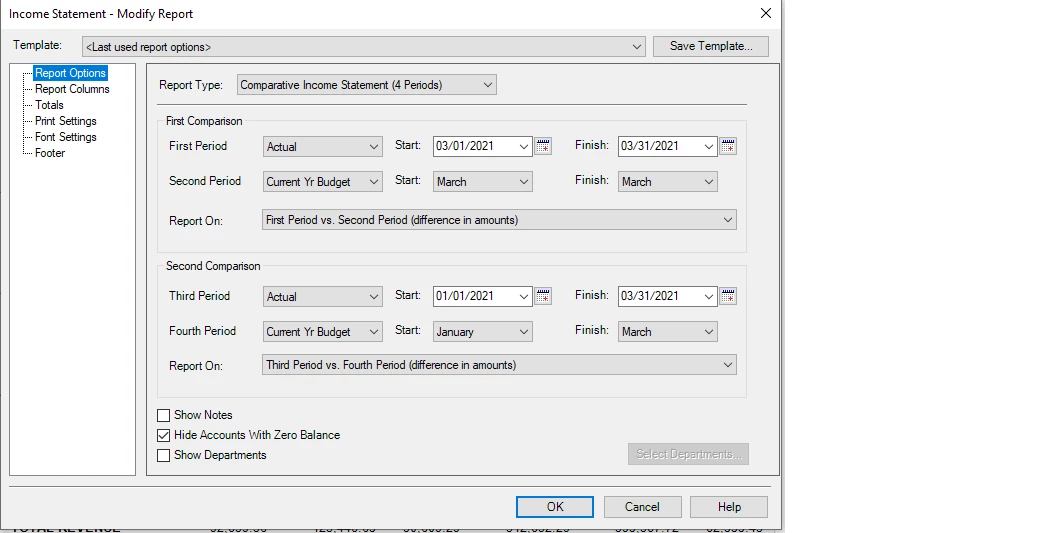Expand Second Comparison Report On dropdown
The height and width of the screenshot is (533, 1063).
500,365
